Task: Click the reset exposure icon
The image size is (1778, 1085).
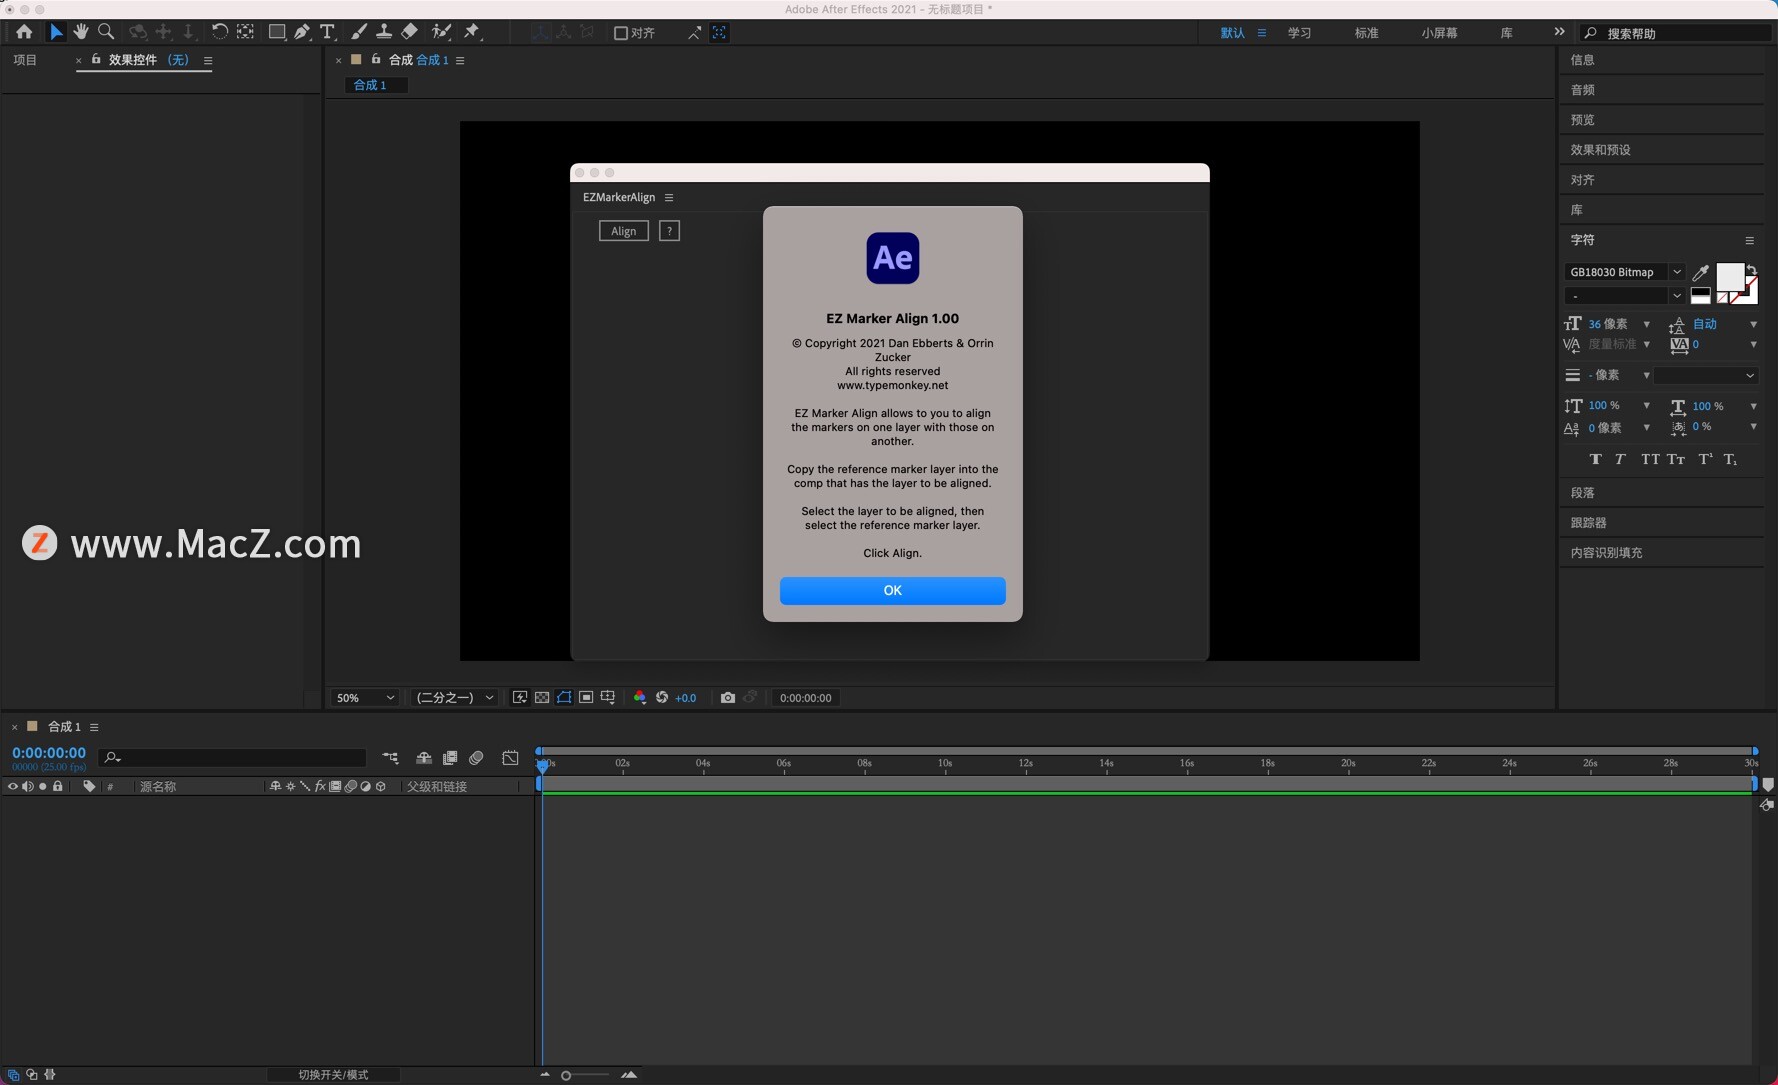Action: (662, 698)
